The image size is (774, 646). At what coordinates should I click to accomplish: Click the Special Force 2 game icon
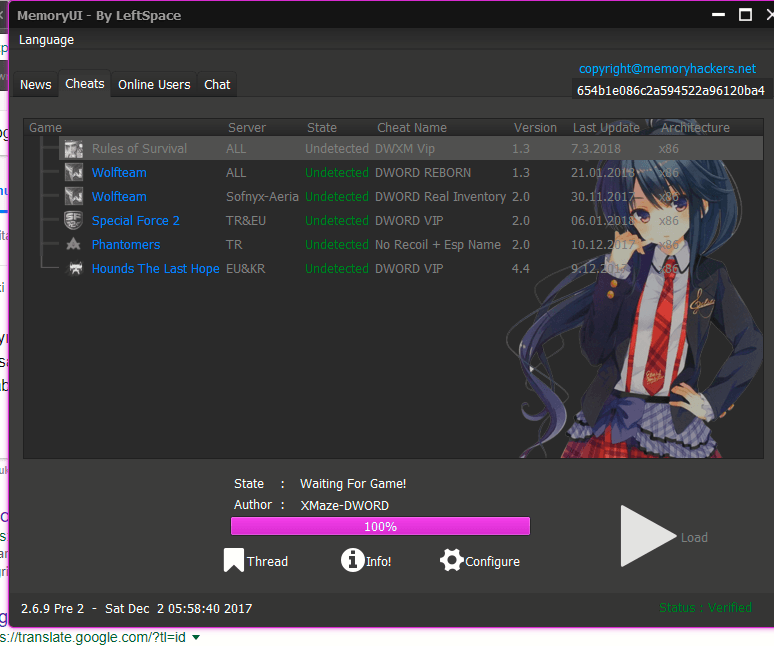tap(74, 220)
